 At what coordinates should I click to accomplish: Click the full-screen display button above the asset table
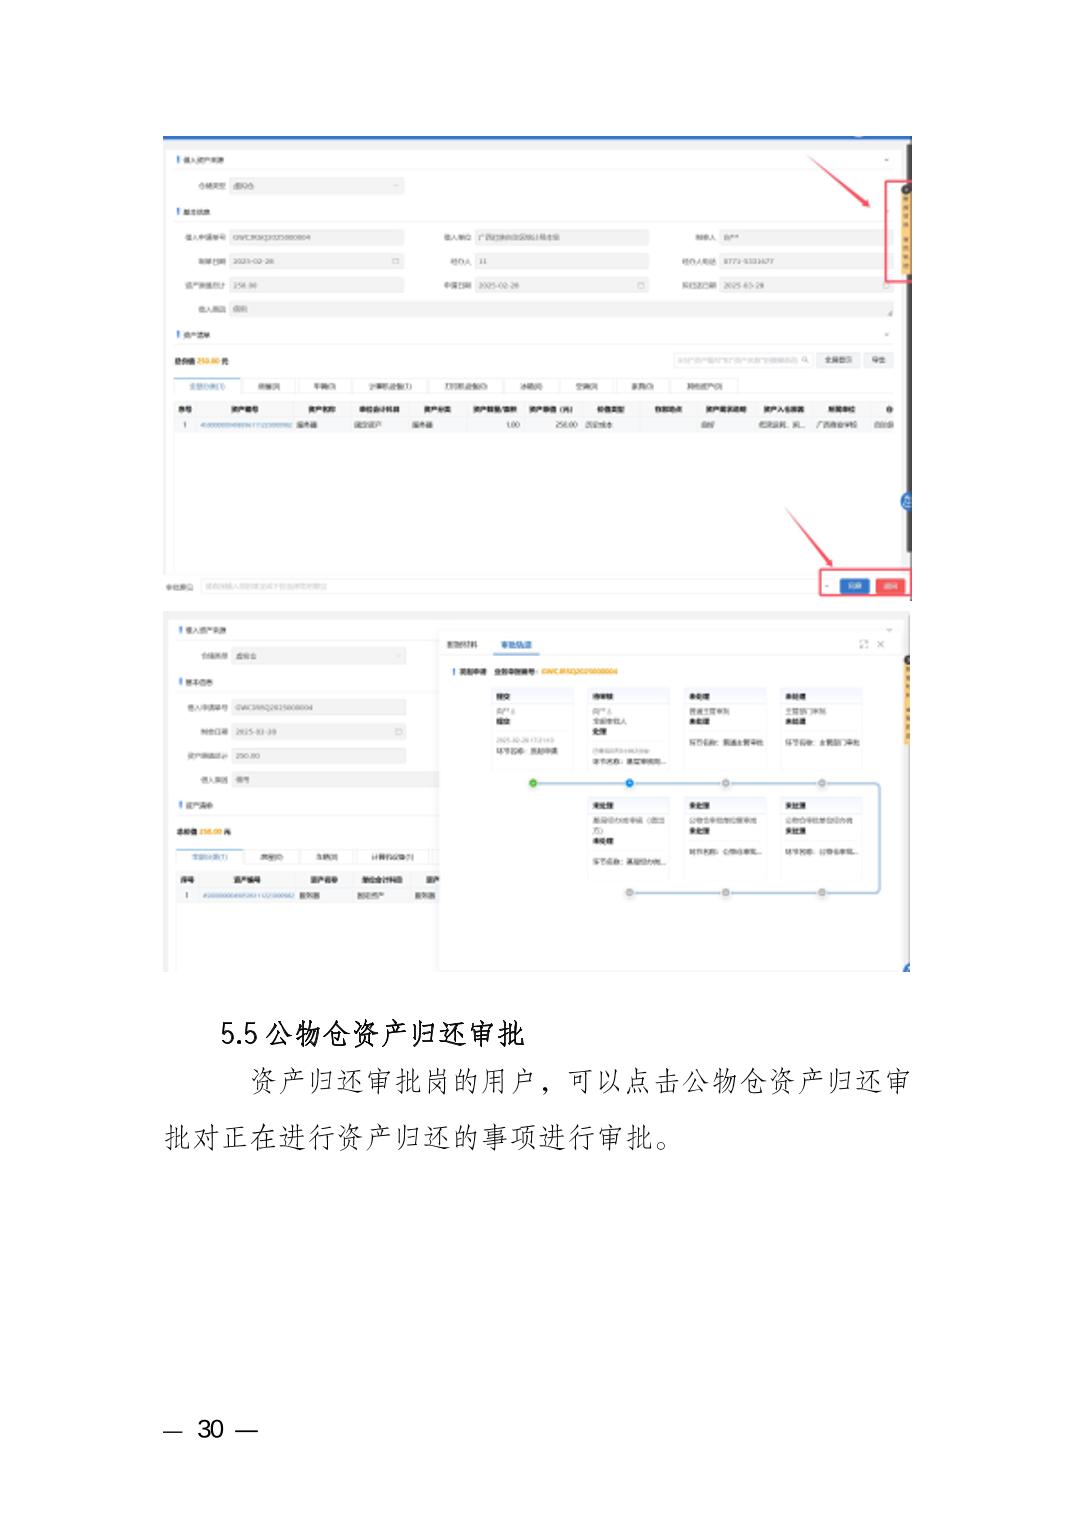[x=838, y=360]
